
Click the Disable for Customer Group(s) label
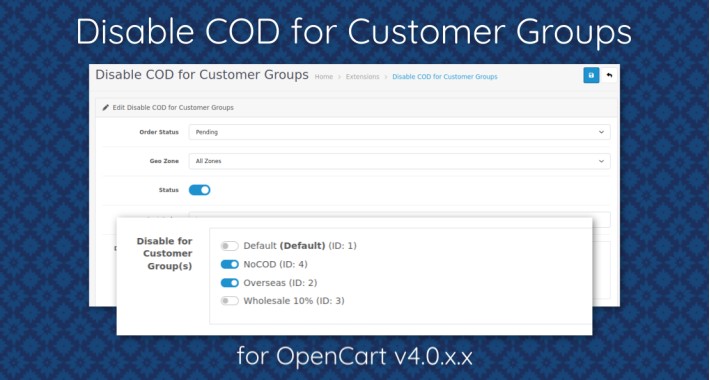coord(164,254)
